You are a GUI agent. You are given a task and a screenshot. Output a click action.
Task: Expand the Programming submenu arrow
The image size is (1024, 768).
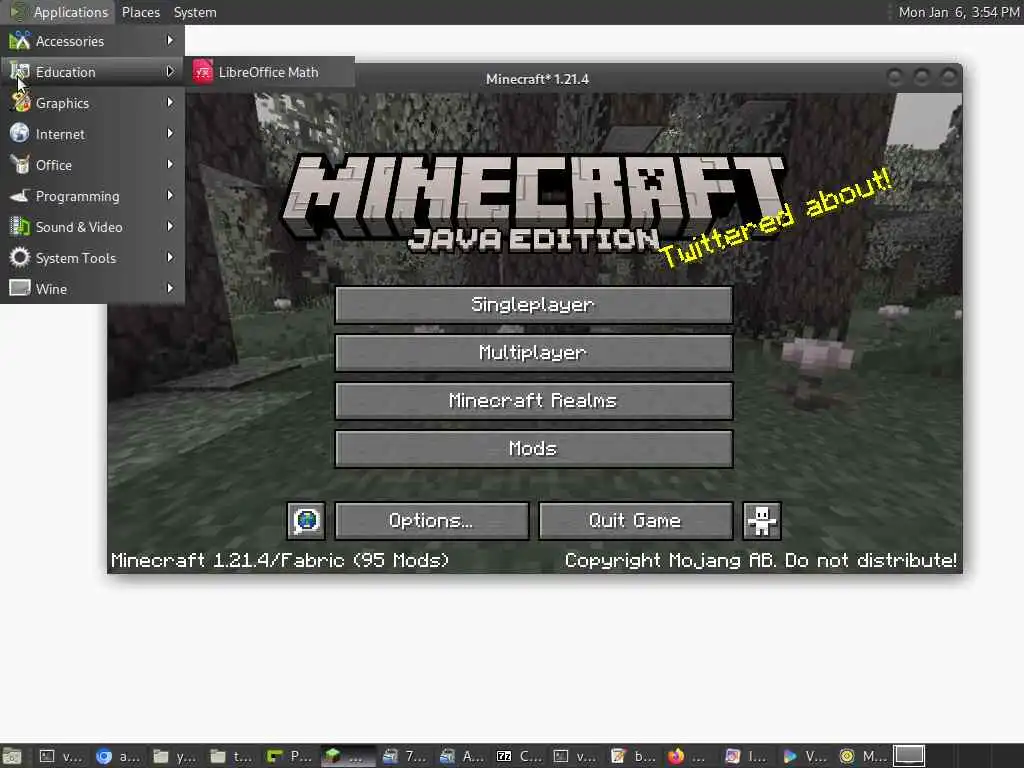coord(170,195)
